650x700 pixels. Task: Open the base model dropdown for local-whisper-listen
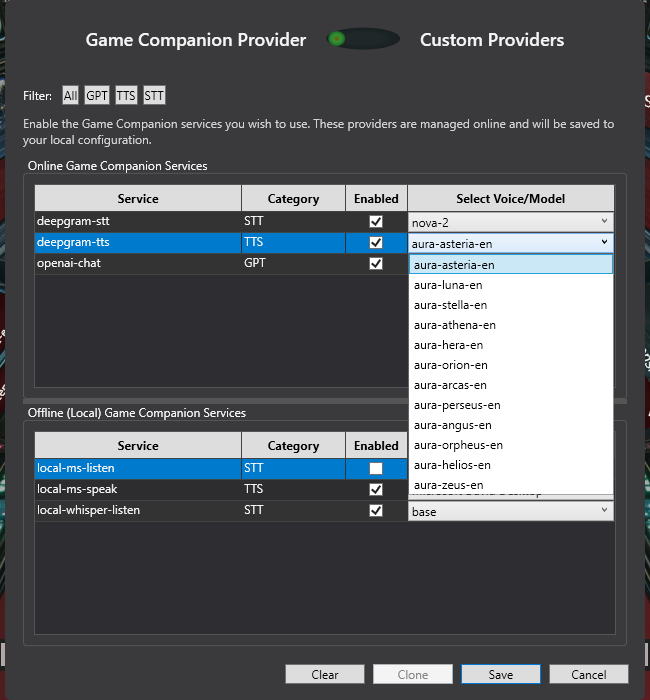510,511
